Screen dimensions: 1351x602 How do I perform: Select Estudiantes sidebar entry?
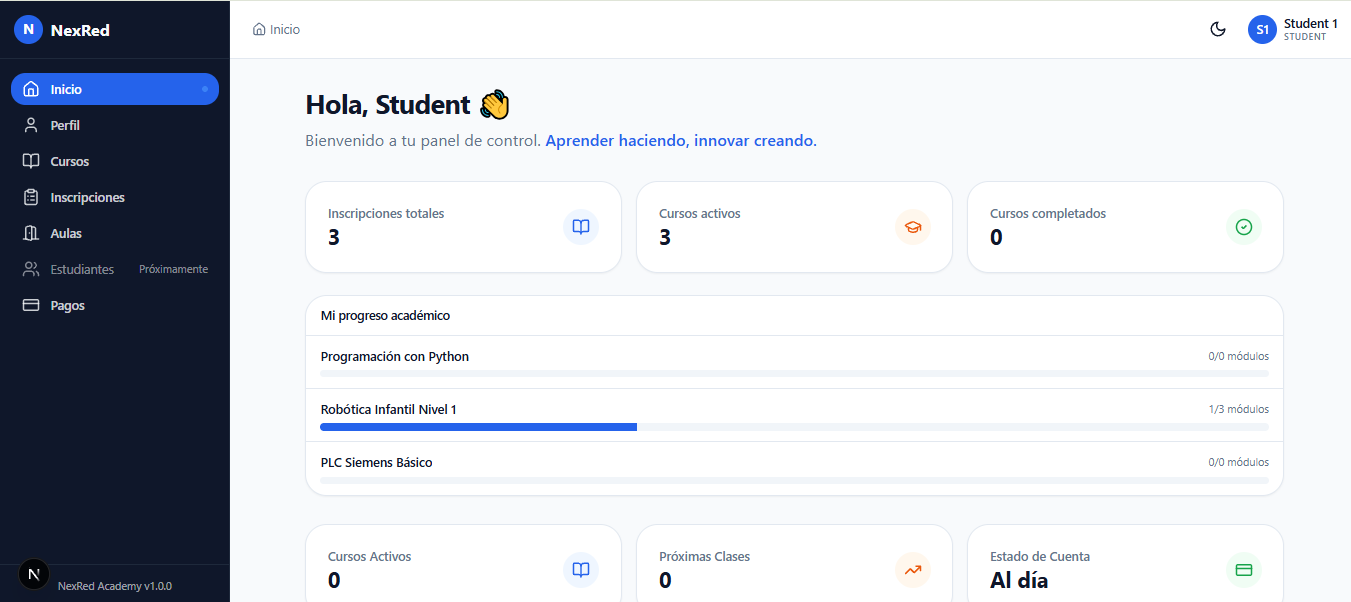click(115, 269)
